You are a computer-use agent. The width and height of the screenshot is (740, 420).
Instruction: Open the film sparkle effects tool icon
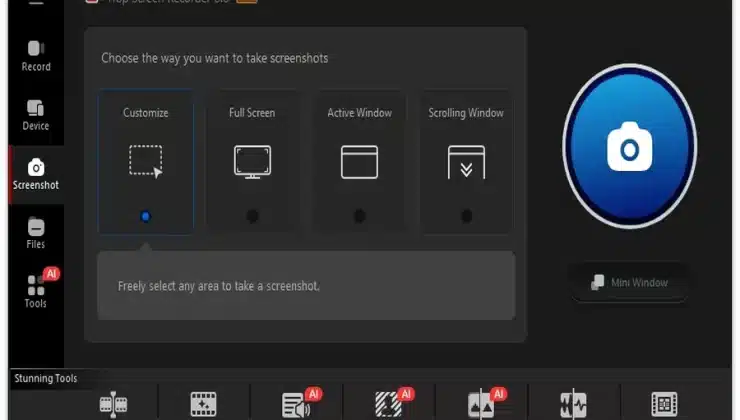click(203, 404)
